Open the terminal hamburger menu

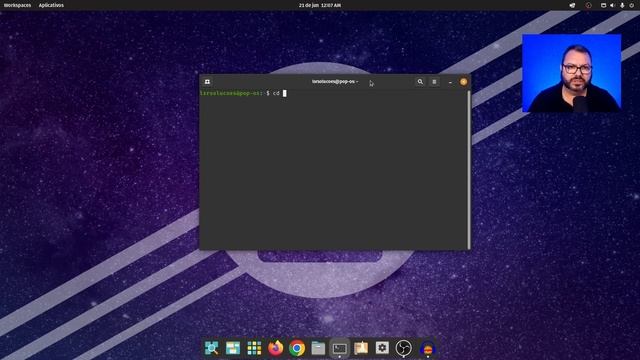point(434,82)
